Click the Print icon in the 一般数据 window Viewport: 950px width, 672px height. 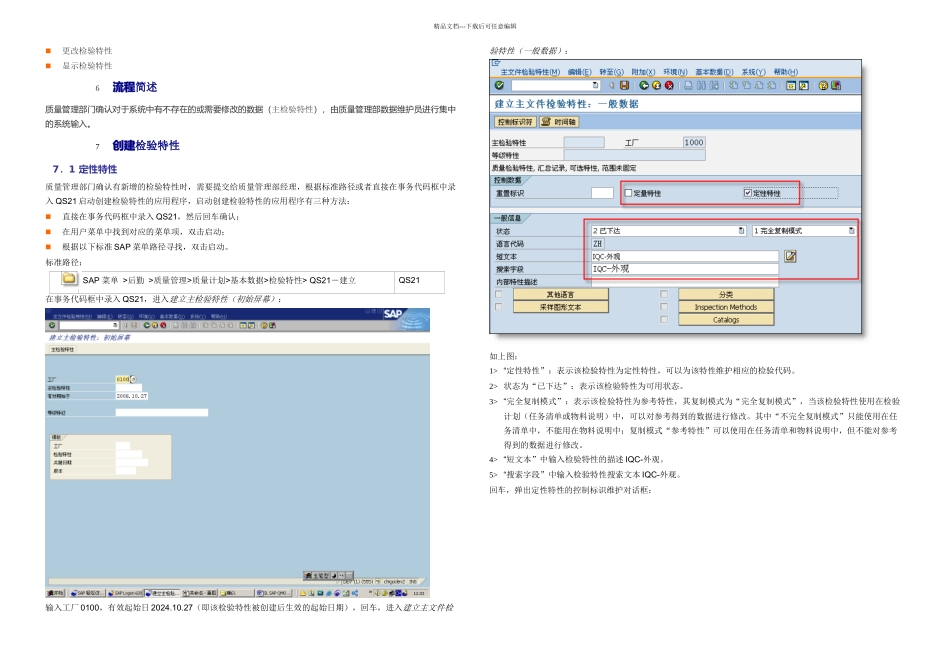688,85
